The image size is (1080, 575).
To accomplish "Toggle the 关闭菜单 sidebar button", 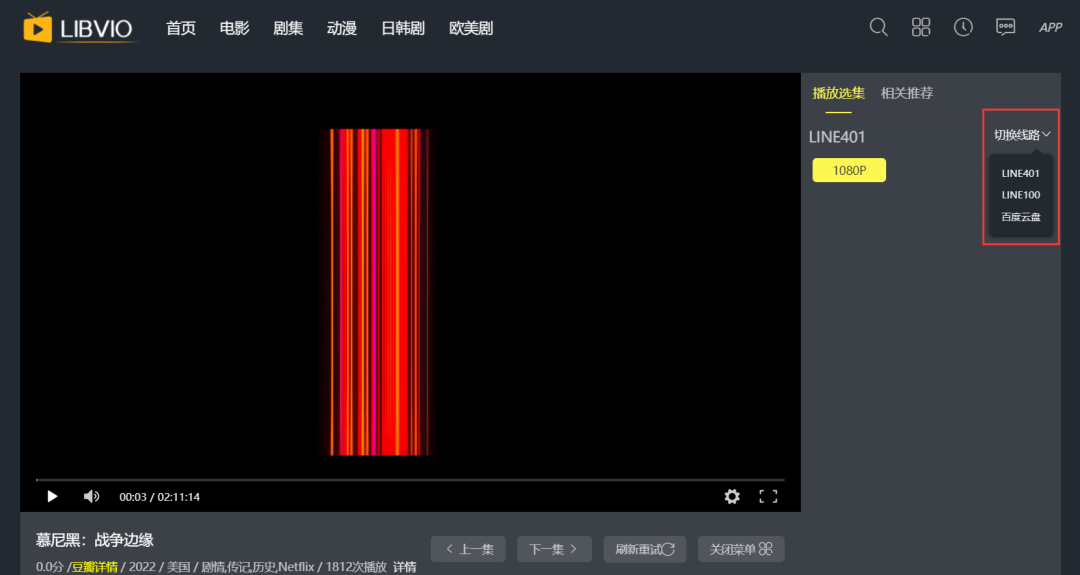I will click(741, 549).
